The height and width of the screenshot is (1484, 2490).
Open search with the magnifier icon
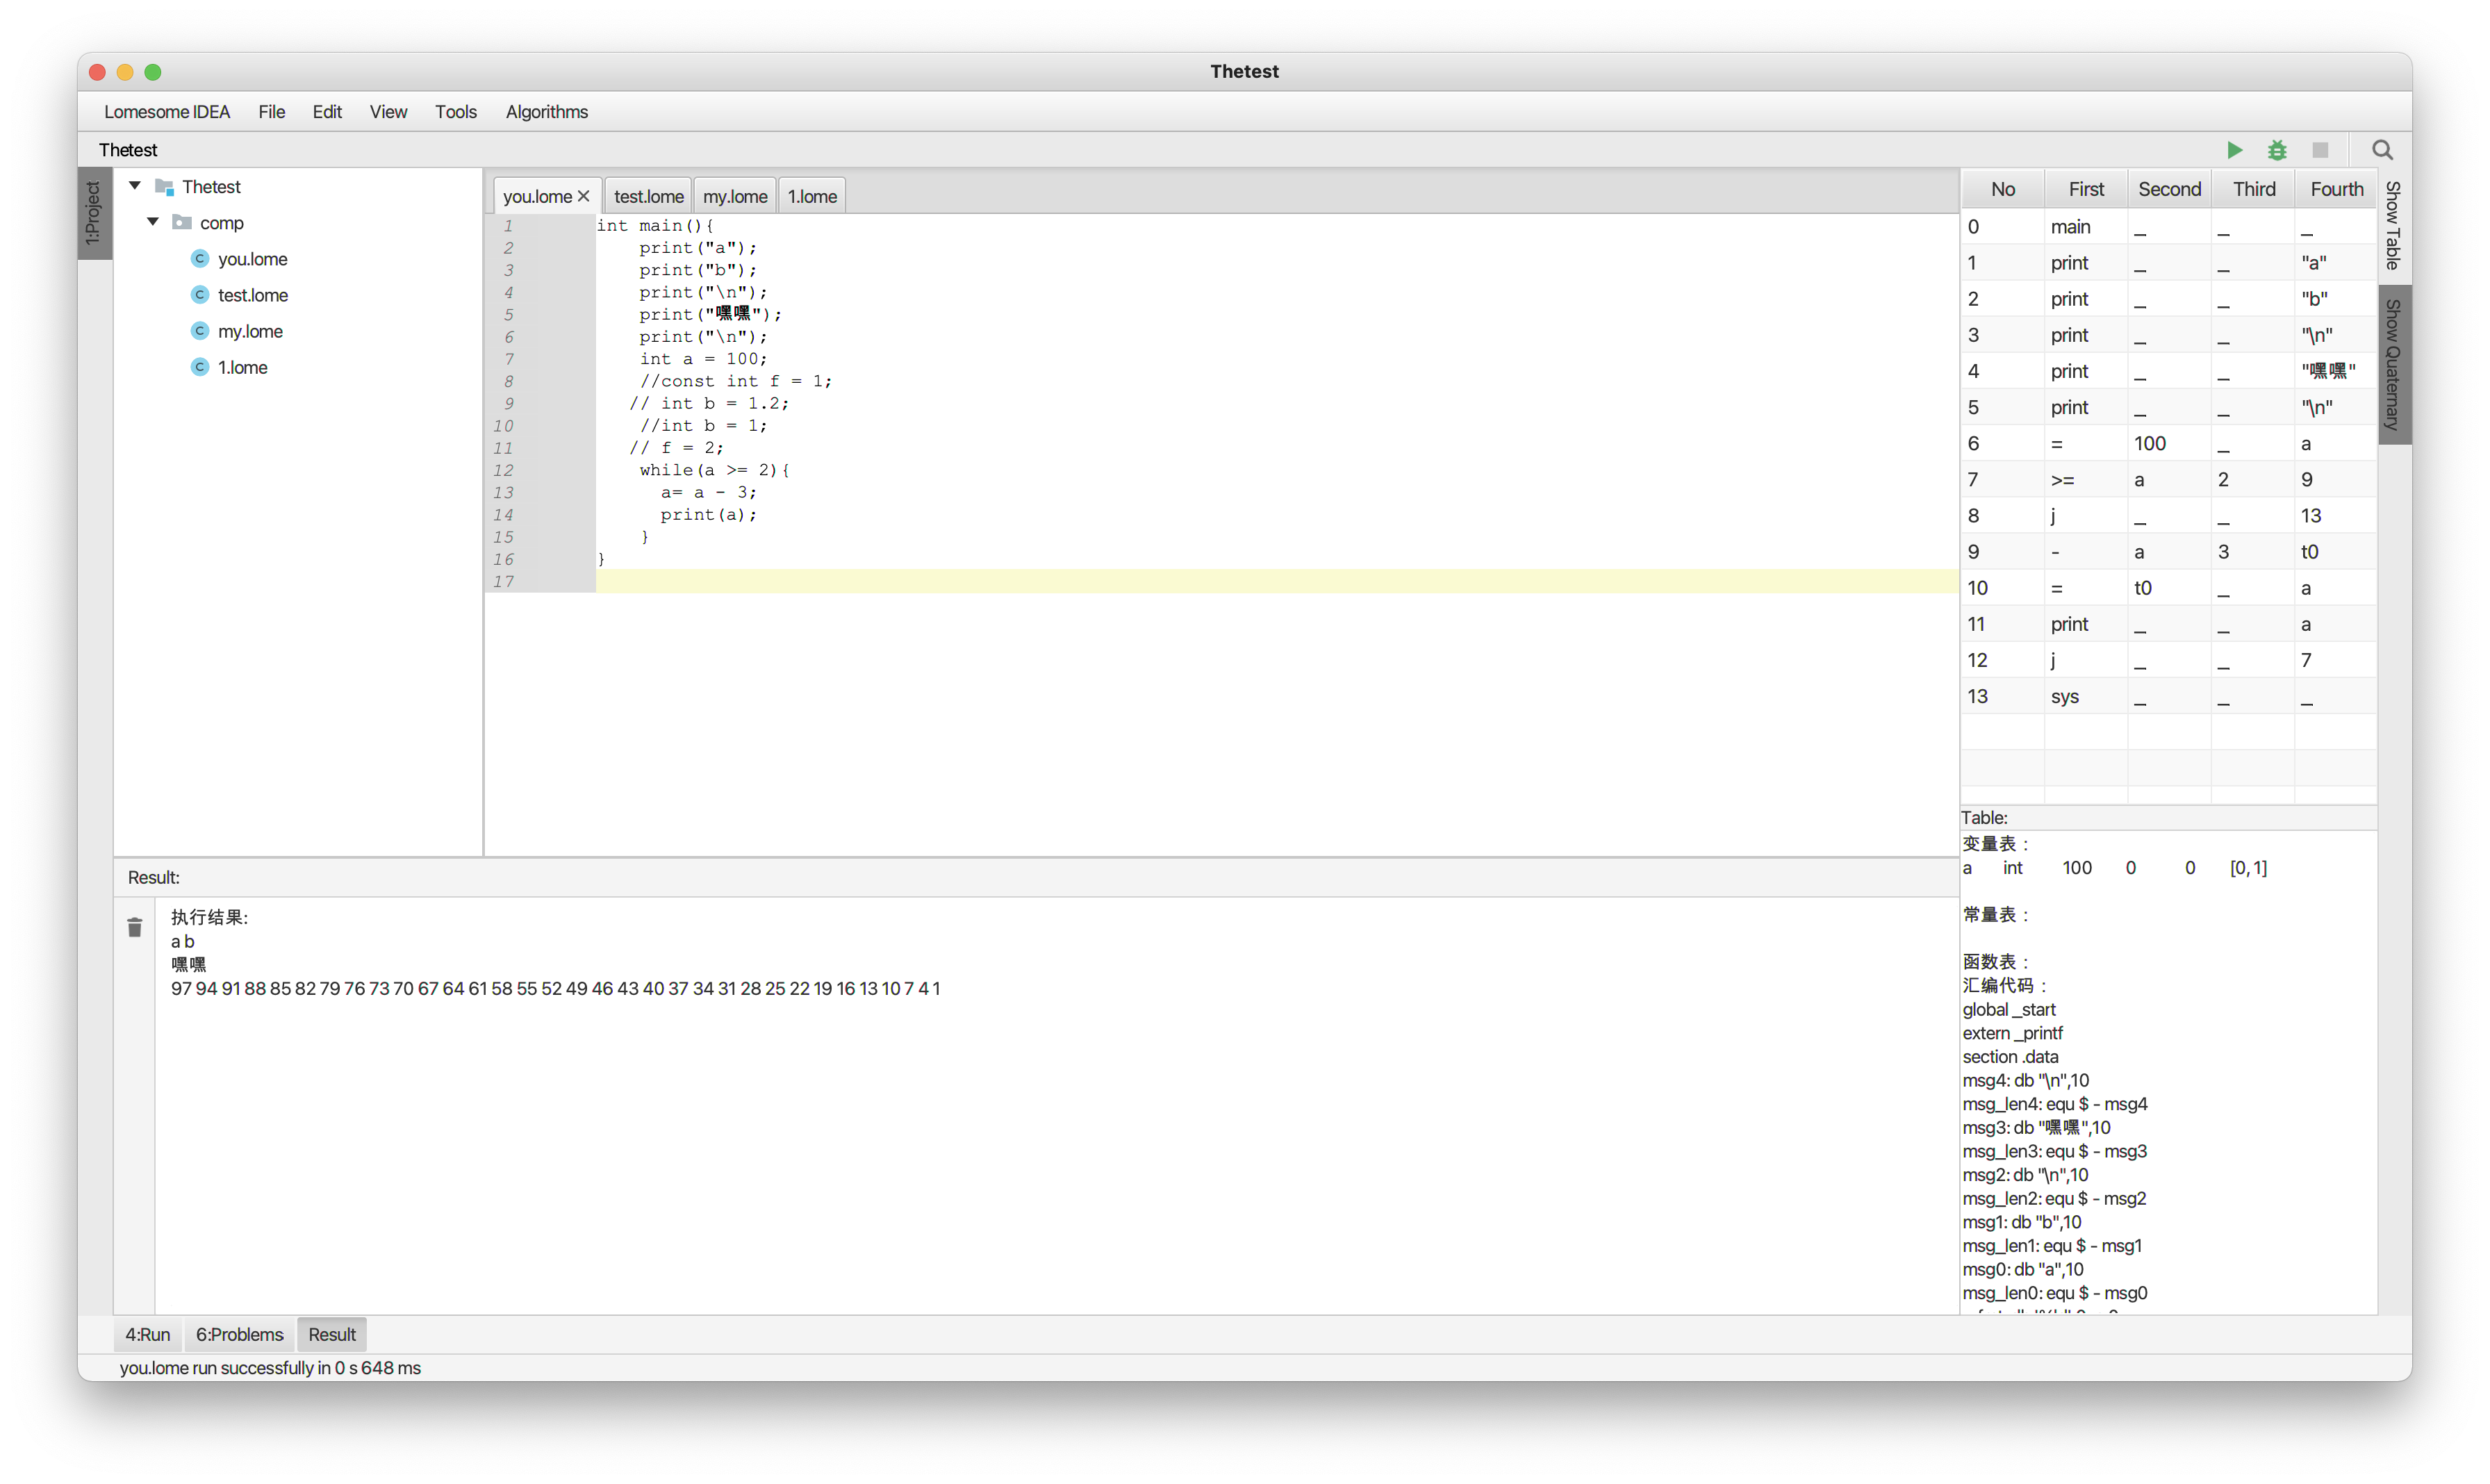[x=2383, y=150]
